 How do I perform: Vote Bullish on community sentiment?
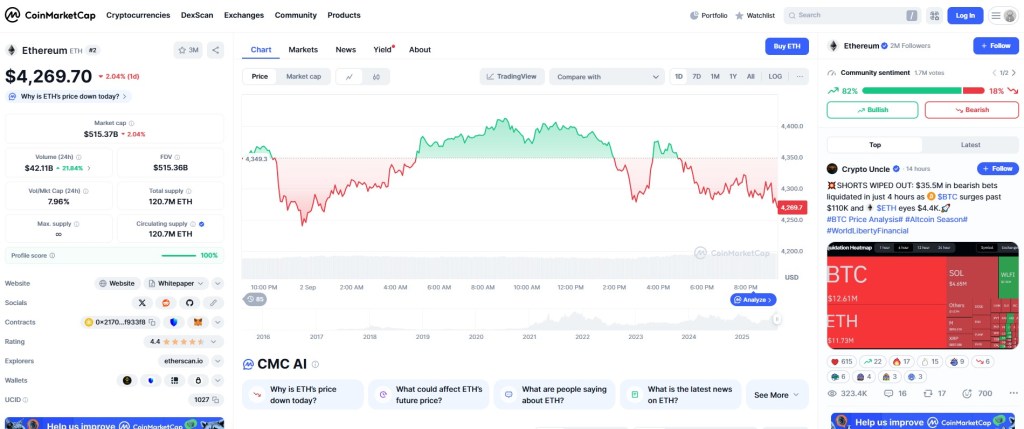pos(872,110)
